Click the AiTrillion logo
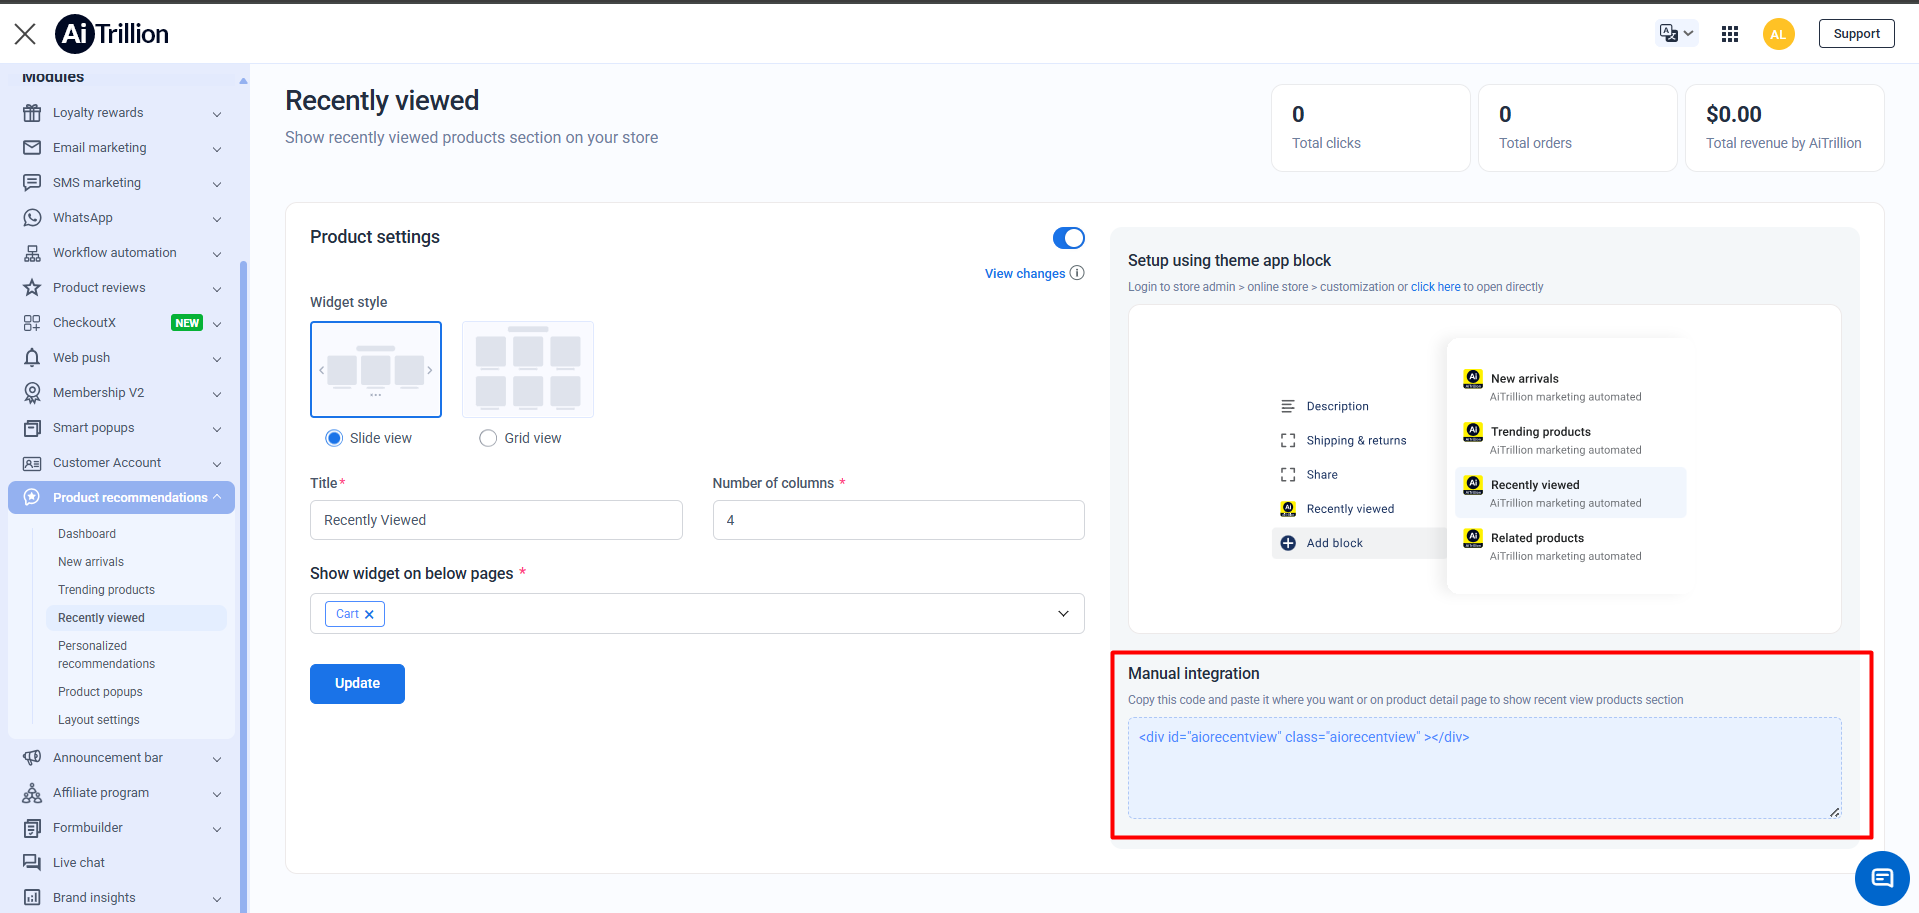 click(x=112, y=34)
